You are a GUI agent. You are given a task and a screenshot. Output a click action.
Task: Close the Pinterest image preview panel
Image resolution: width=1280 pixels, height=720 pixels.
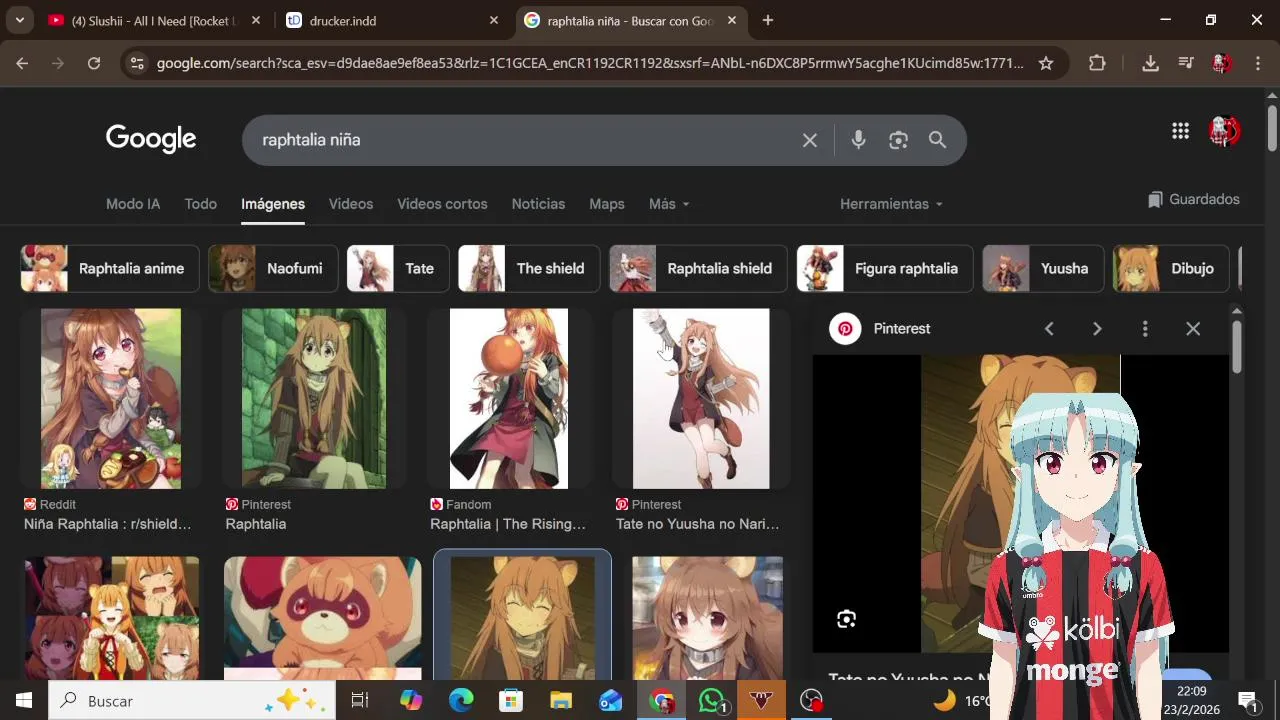1193,329
